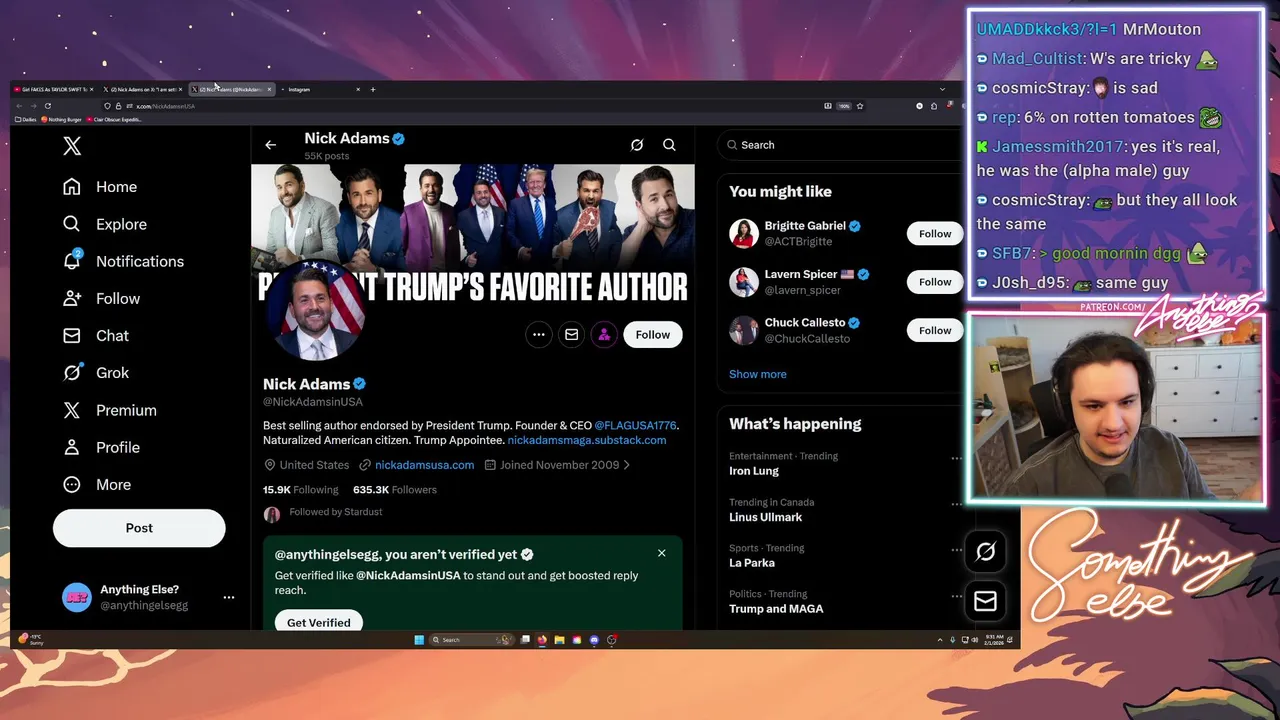Expand Joined November 2009 details
This screenshot has width=1280, height=720.
[x=557, y=465]
